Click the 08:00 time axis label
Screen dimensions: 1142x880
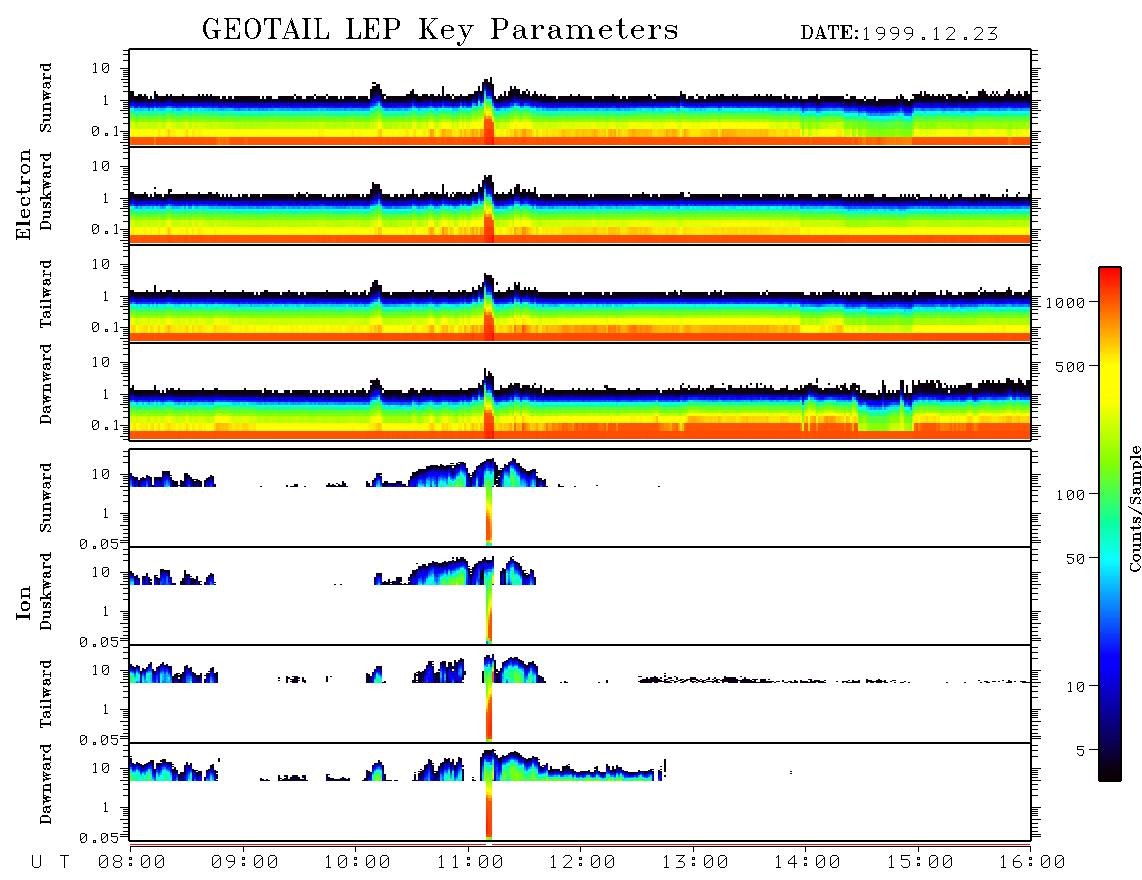coord(132,862)
